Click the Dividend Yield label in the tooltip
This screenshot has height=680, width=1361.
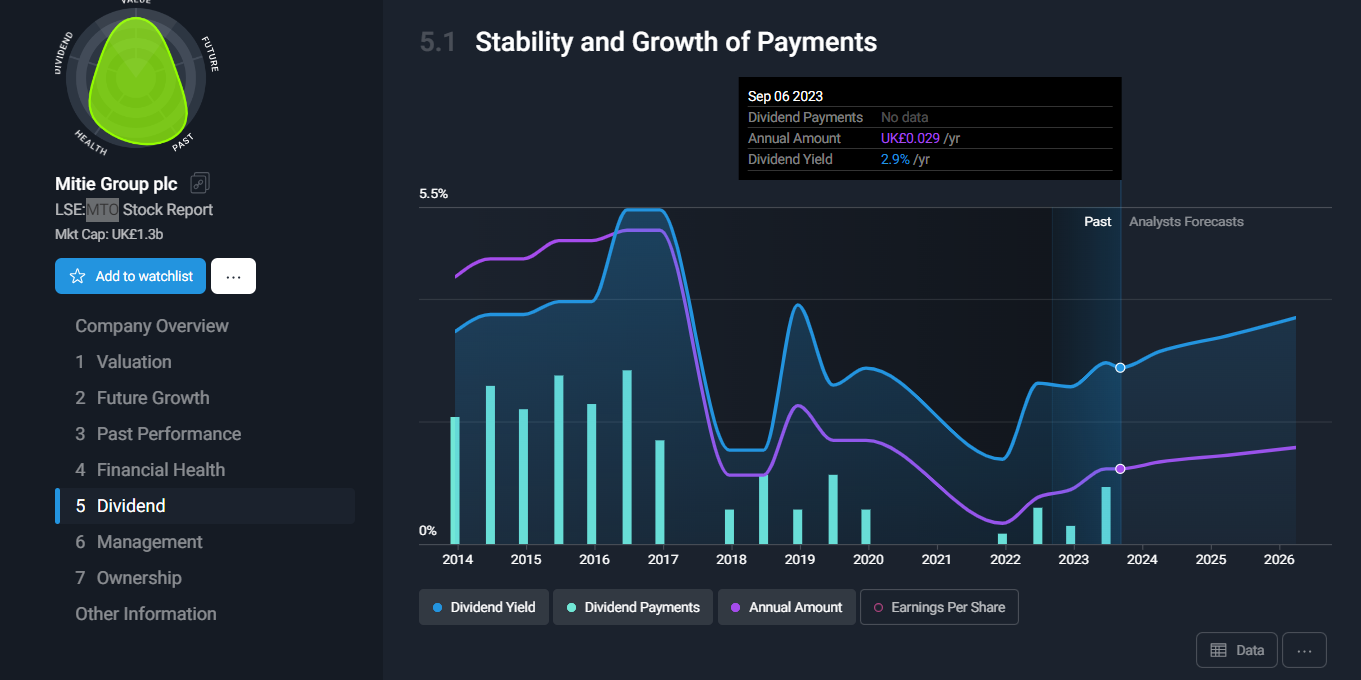tap(790, 159)
